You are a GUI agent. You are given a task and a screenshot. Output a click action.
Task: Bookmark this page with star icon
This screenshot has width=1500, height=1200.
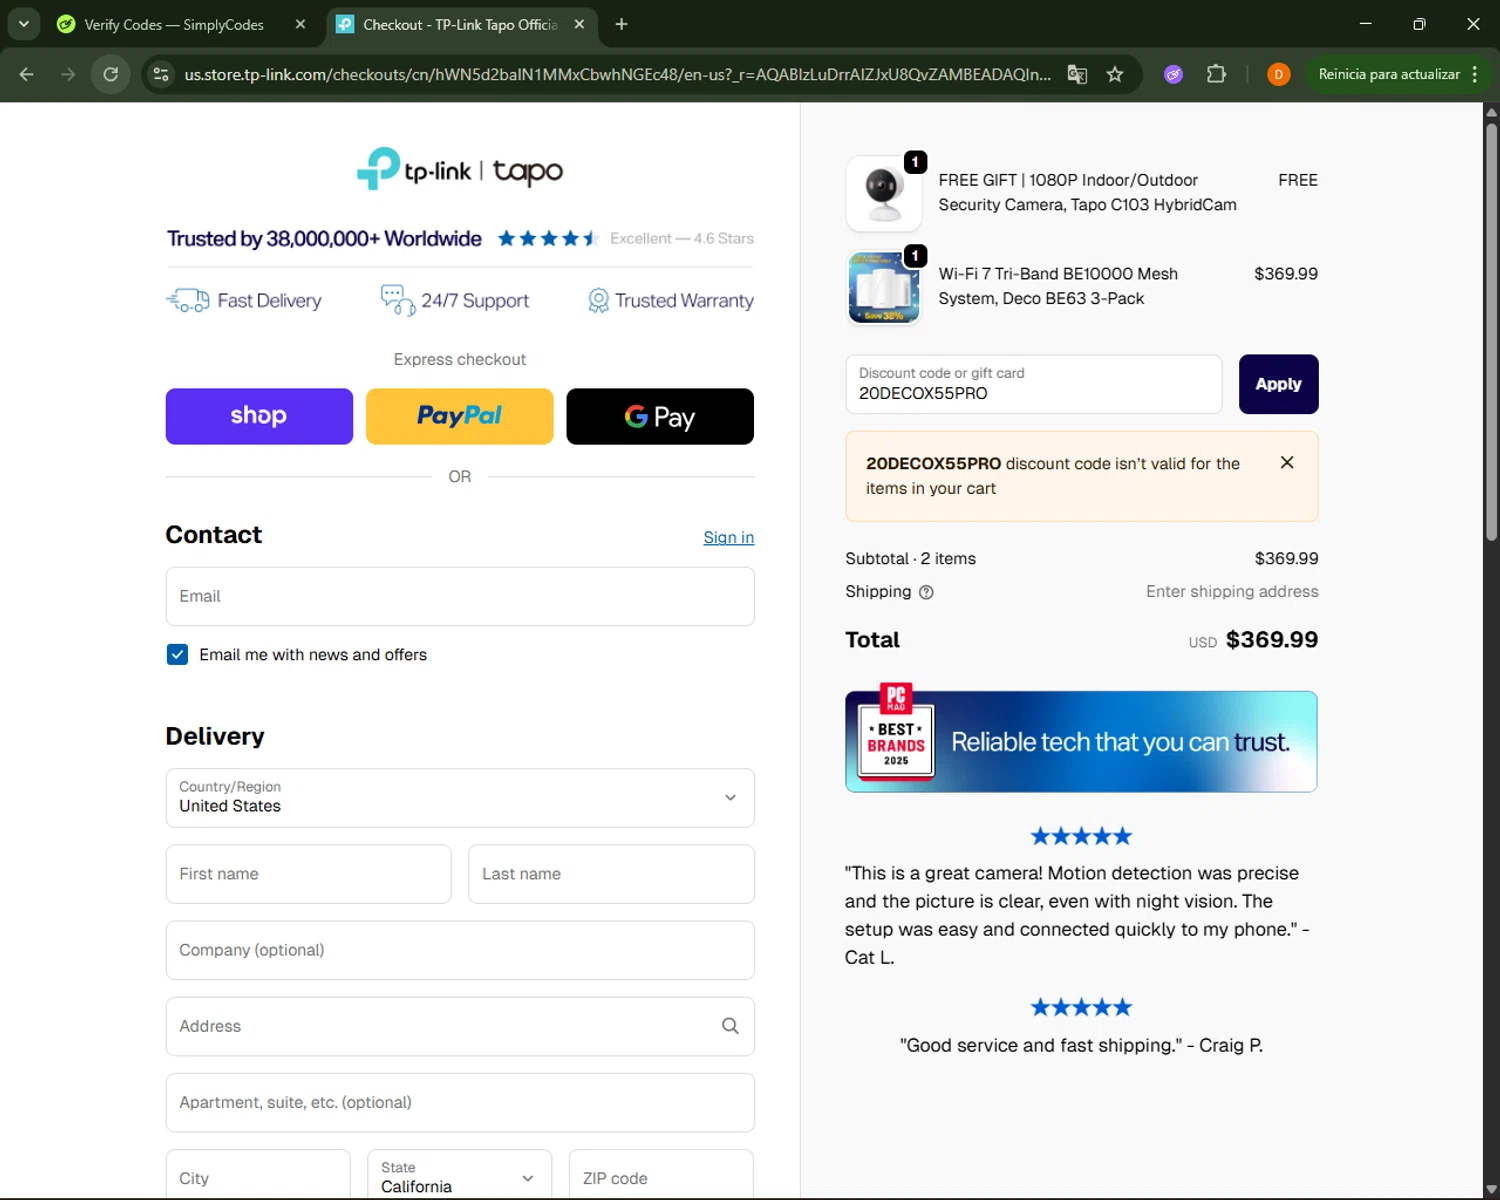click(x=1115, y=74)
